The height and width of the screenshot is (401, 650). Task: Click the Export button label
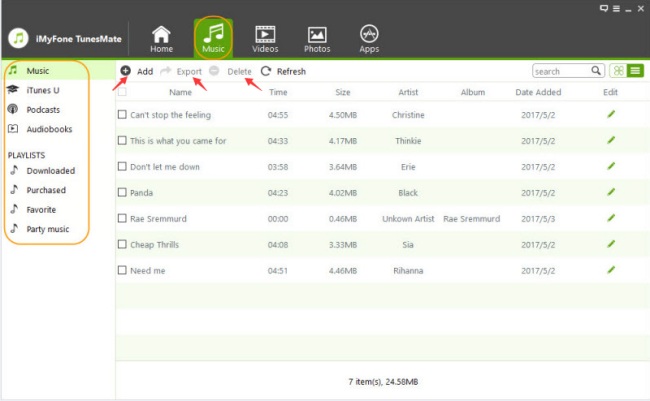tap(189, 71)
